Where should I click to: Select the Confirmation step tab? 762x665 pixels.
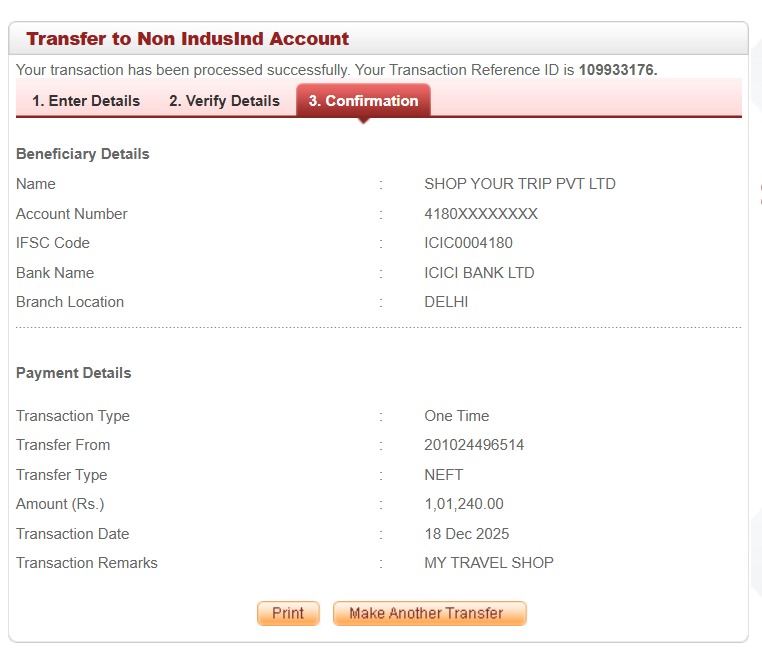363,101
